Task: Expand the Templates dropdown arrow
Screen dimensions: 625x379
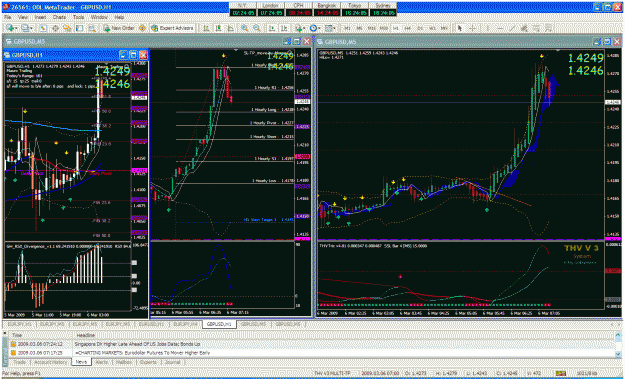Action: point(334,28)
